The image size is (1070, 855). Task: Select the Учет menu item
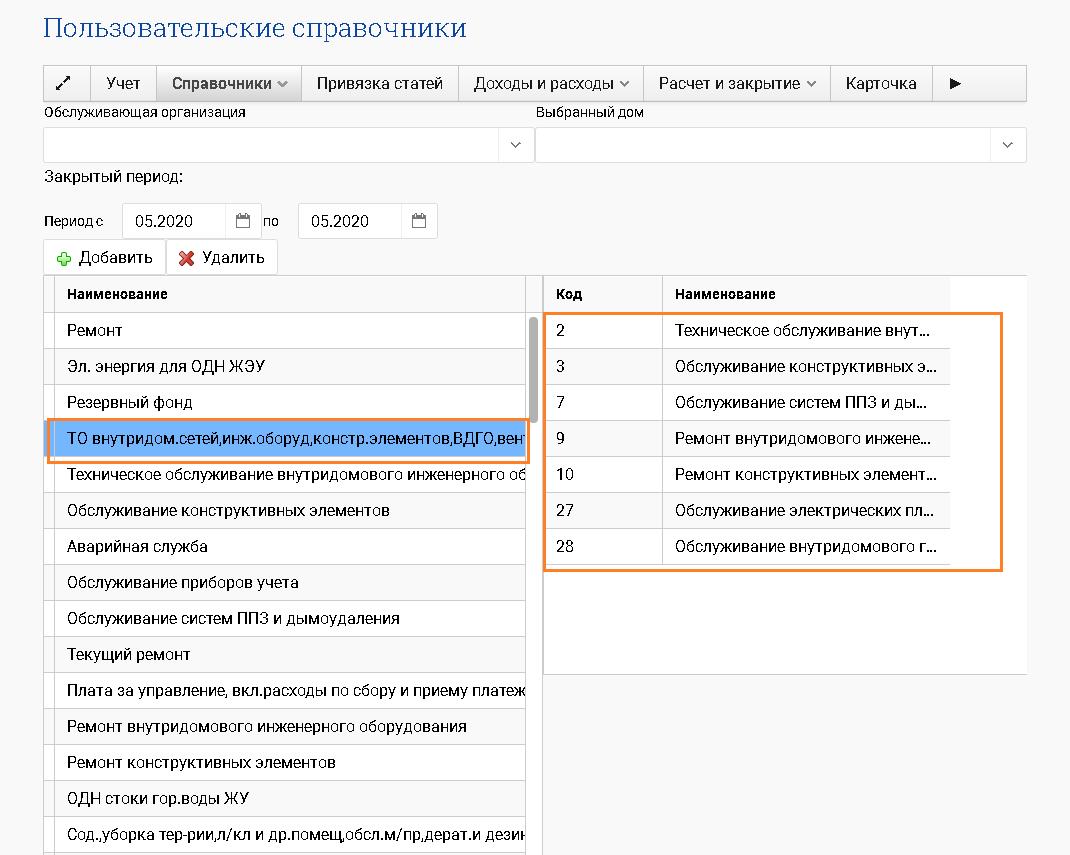click(x=124, y=84)
